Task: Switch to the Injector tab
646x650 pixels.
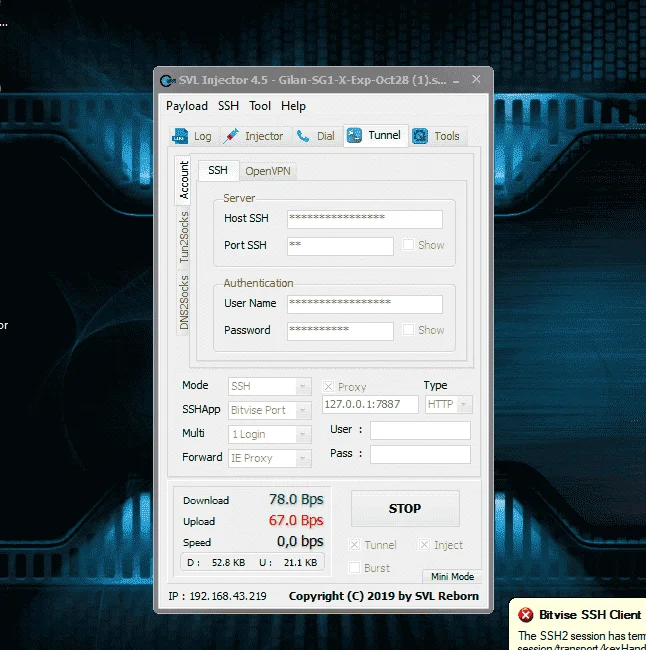Action: tap(255, 136)
